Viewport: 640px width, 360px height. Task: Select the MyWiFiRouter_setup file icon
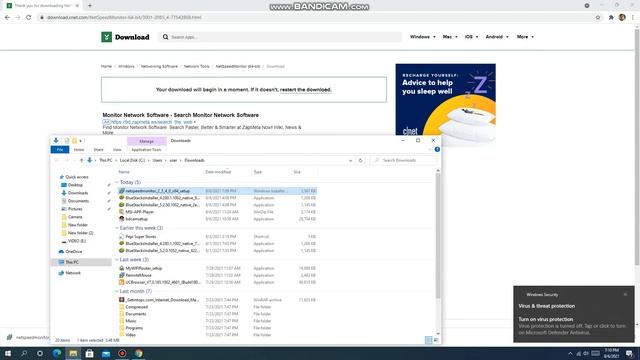pos(122,268)
